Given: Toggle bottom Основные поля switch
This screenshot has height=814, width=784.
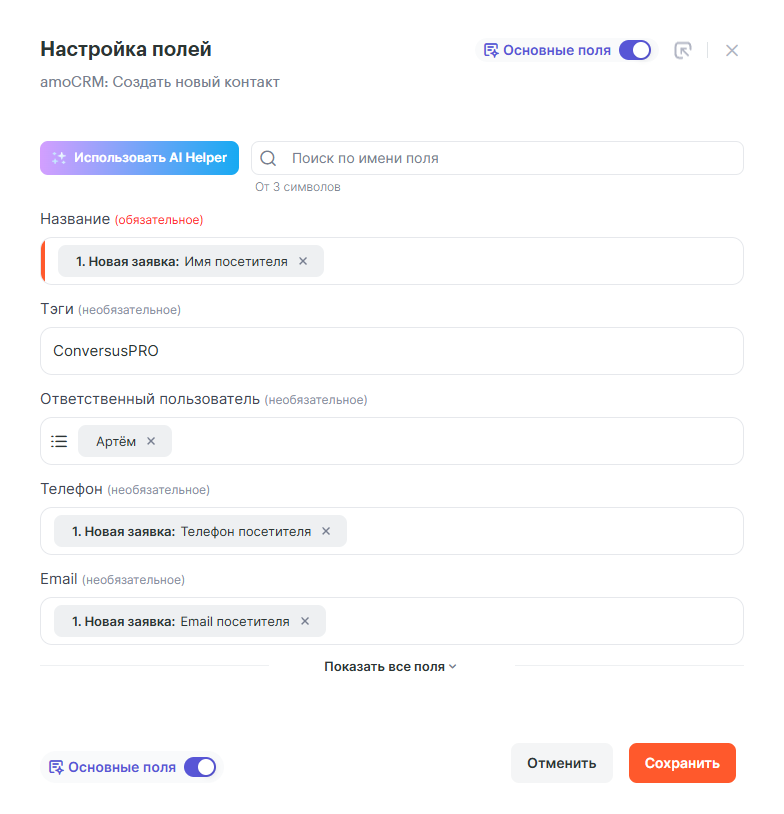Looking at the screenshot, I should pyautogui.click(x=200, y=767).
